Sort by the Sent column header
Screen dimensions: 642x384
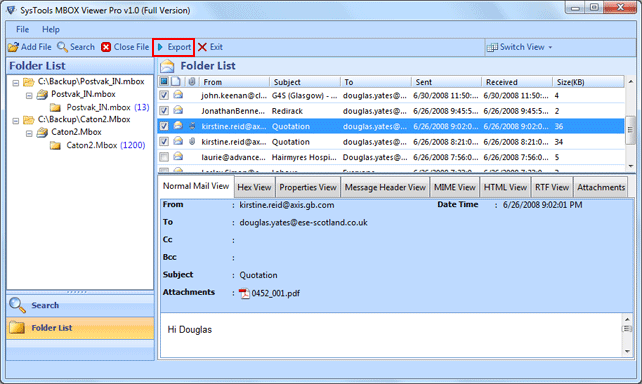point(447,82)
